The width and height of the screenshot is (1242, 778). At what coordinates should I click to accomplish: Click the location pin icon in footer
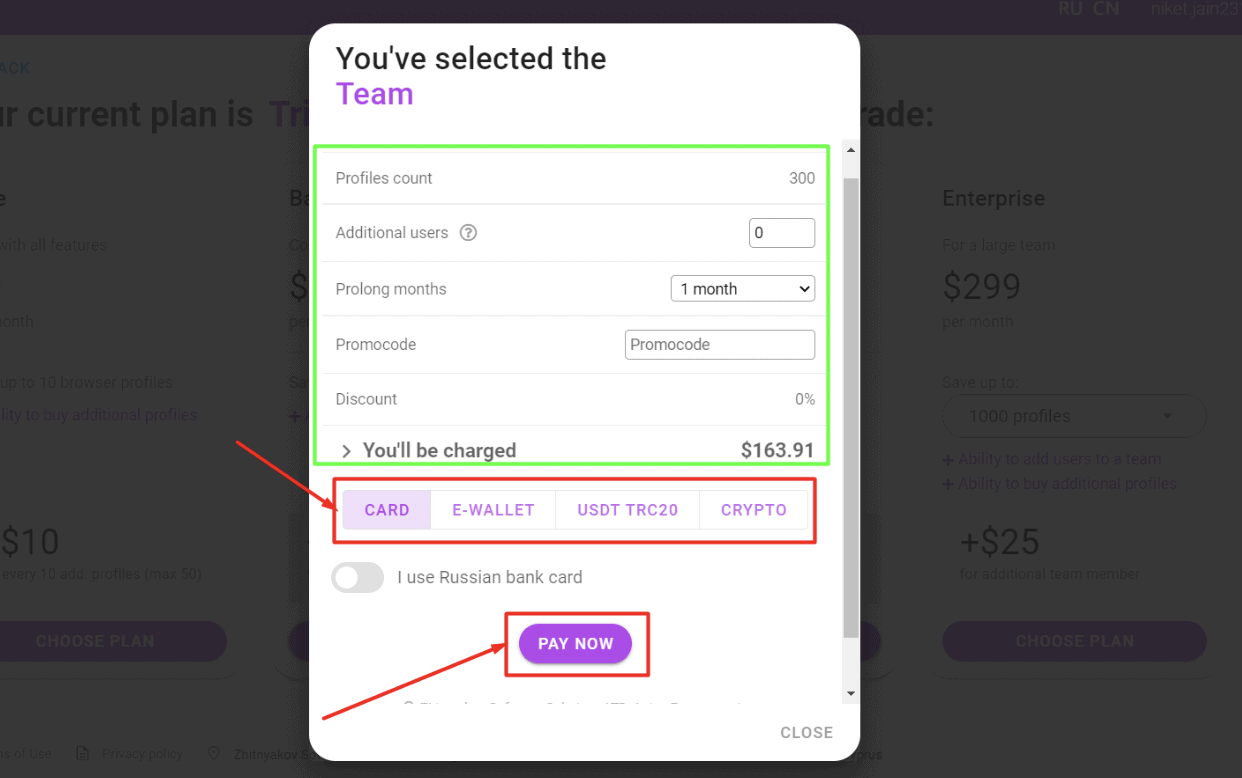[214, 753]
